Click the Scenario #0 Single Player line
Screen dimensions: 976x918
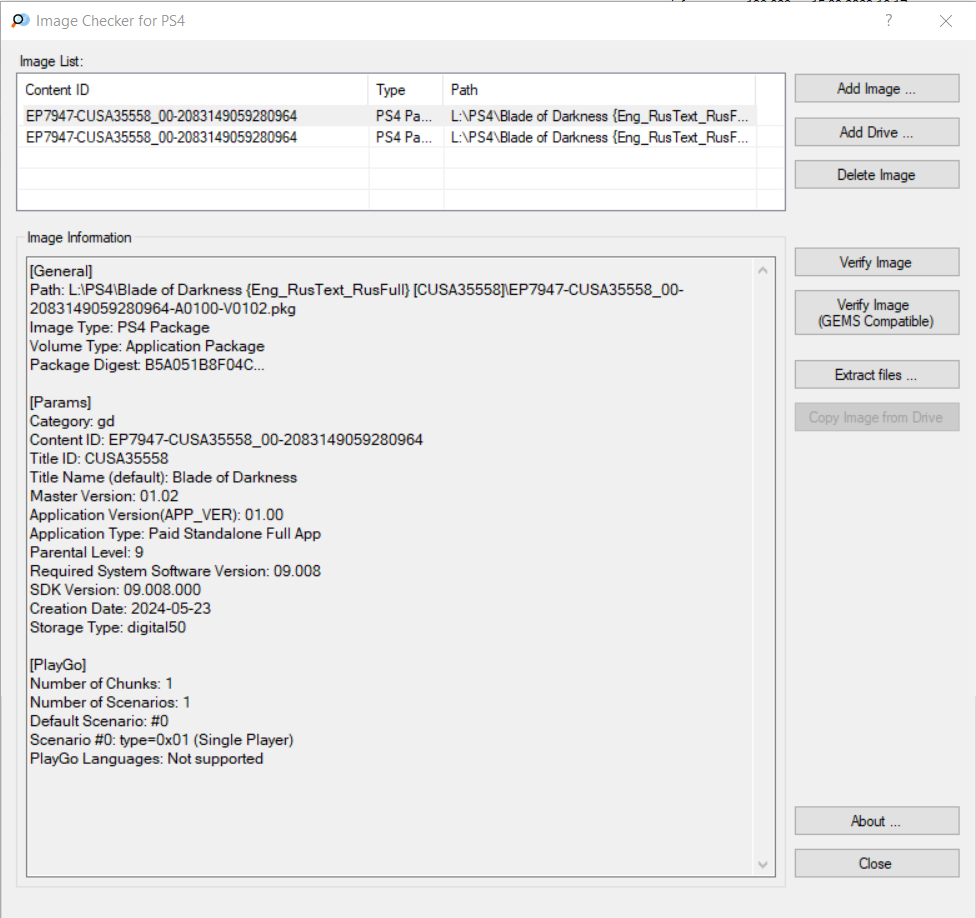tap(162, 739)
